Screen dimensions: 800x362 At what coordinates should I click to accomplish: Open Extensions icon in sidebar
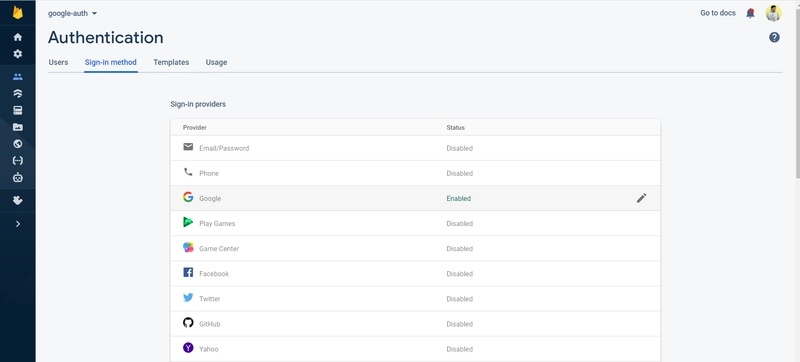tap(18, 201)
